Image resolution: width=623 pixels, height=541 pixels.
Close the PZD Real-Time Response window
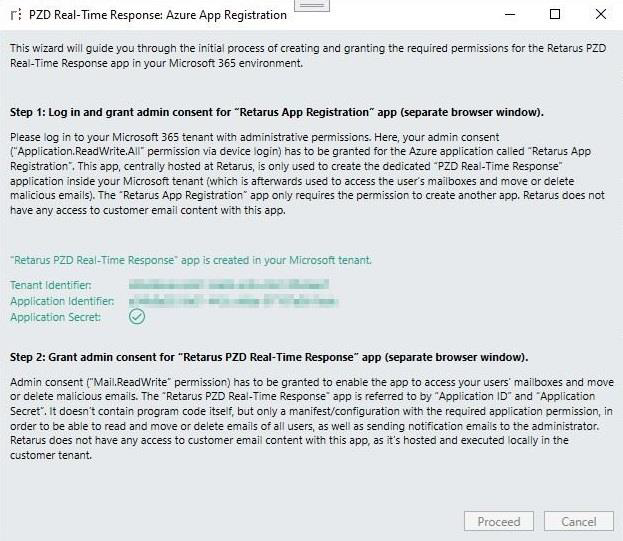click(x=600, y=15)
